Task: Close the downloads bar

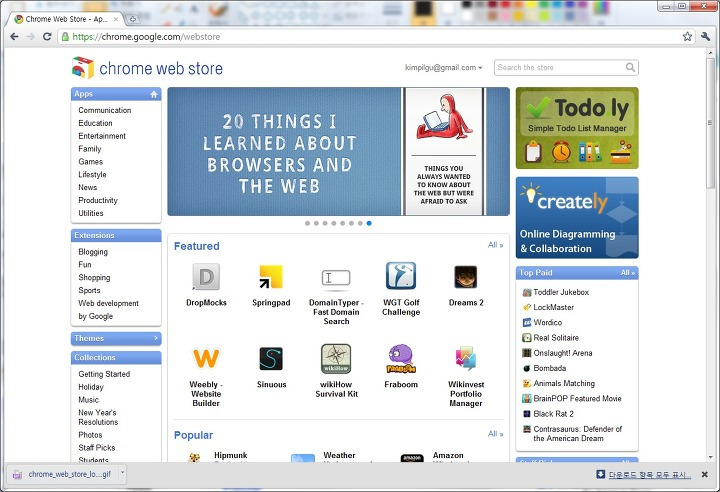Action: pyautogui.click(x=704, y=475)
